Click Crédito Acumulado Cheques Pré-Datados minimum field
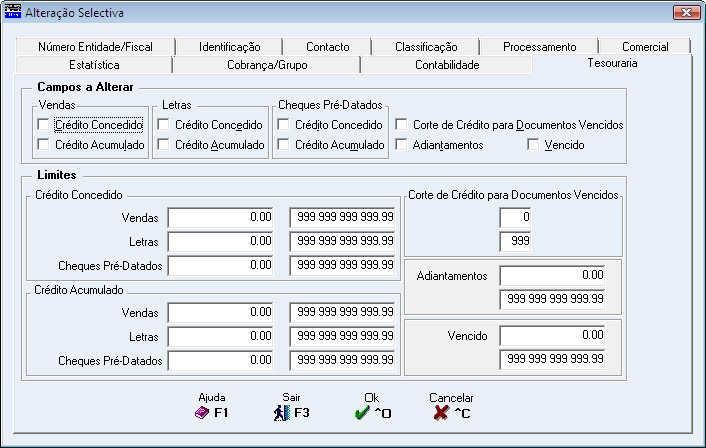706x448 pixels. pyautogui.click(x=220, y=360)
